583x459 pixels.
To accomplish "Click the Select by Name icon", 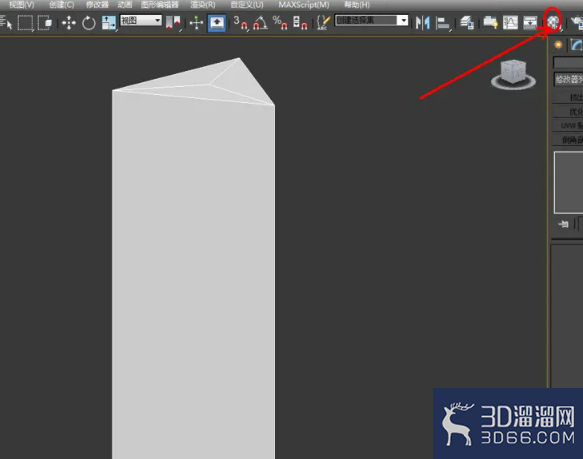I will (x=6, y=23).
